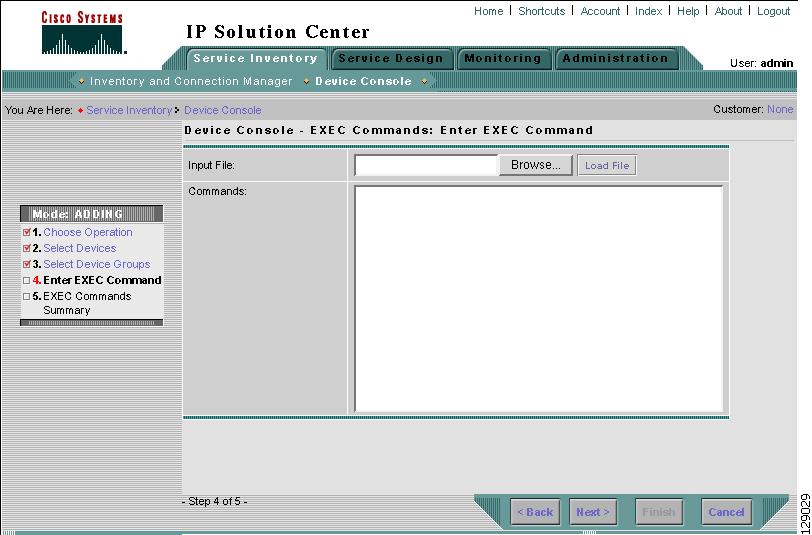
Task: Select Device Console in the submenu bar
Action: pyautogui.click(x=364, y=81)
